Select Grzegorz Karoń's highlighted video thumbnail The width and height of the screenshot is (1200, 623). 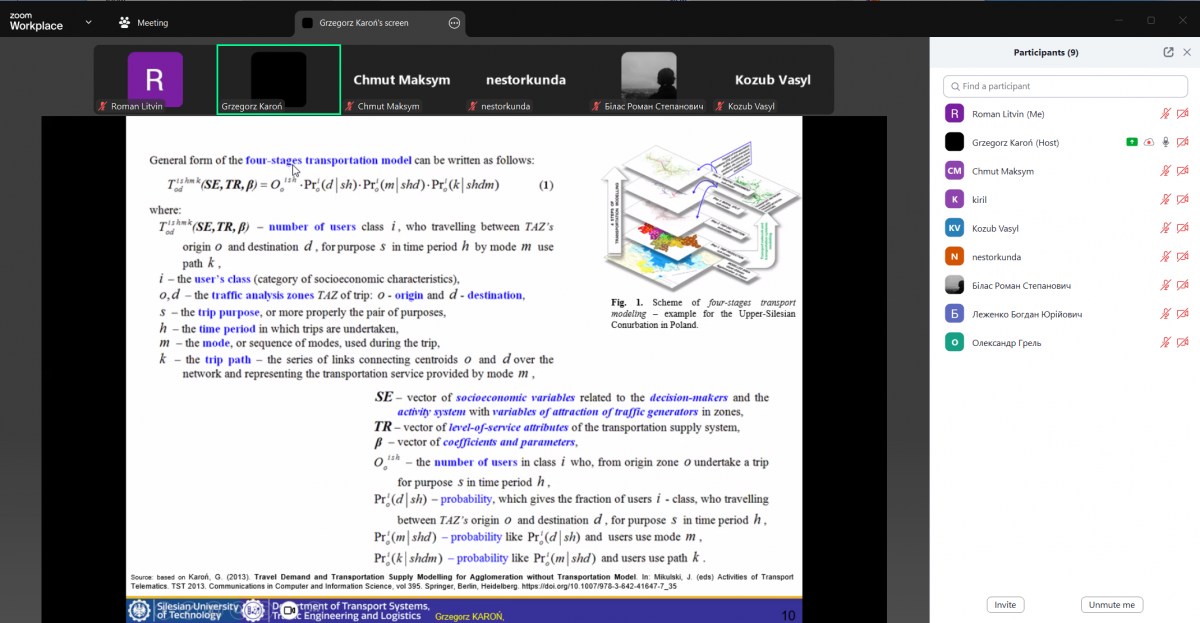[x=278, y=79]
